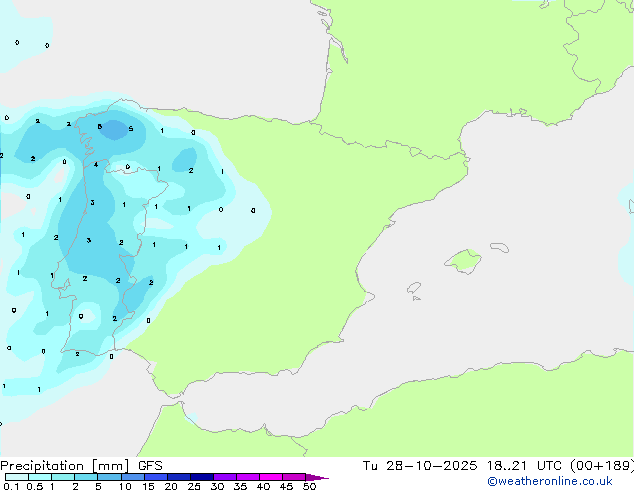Click the 'Precipitation [mm]' title text
This screenshot has width=634, height=490.
coord(65,466)
